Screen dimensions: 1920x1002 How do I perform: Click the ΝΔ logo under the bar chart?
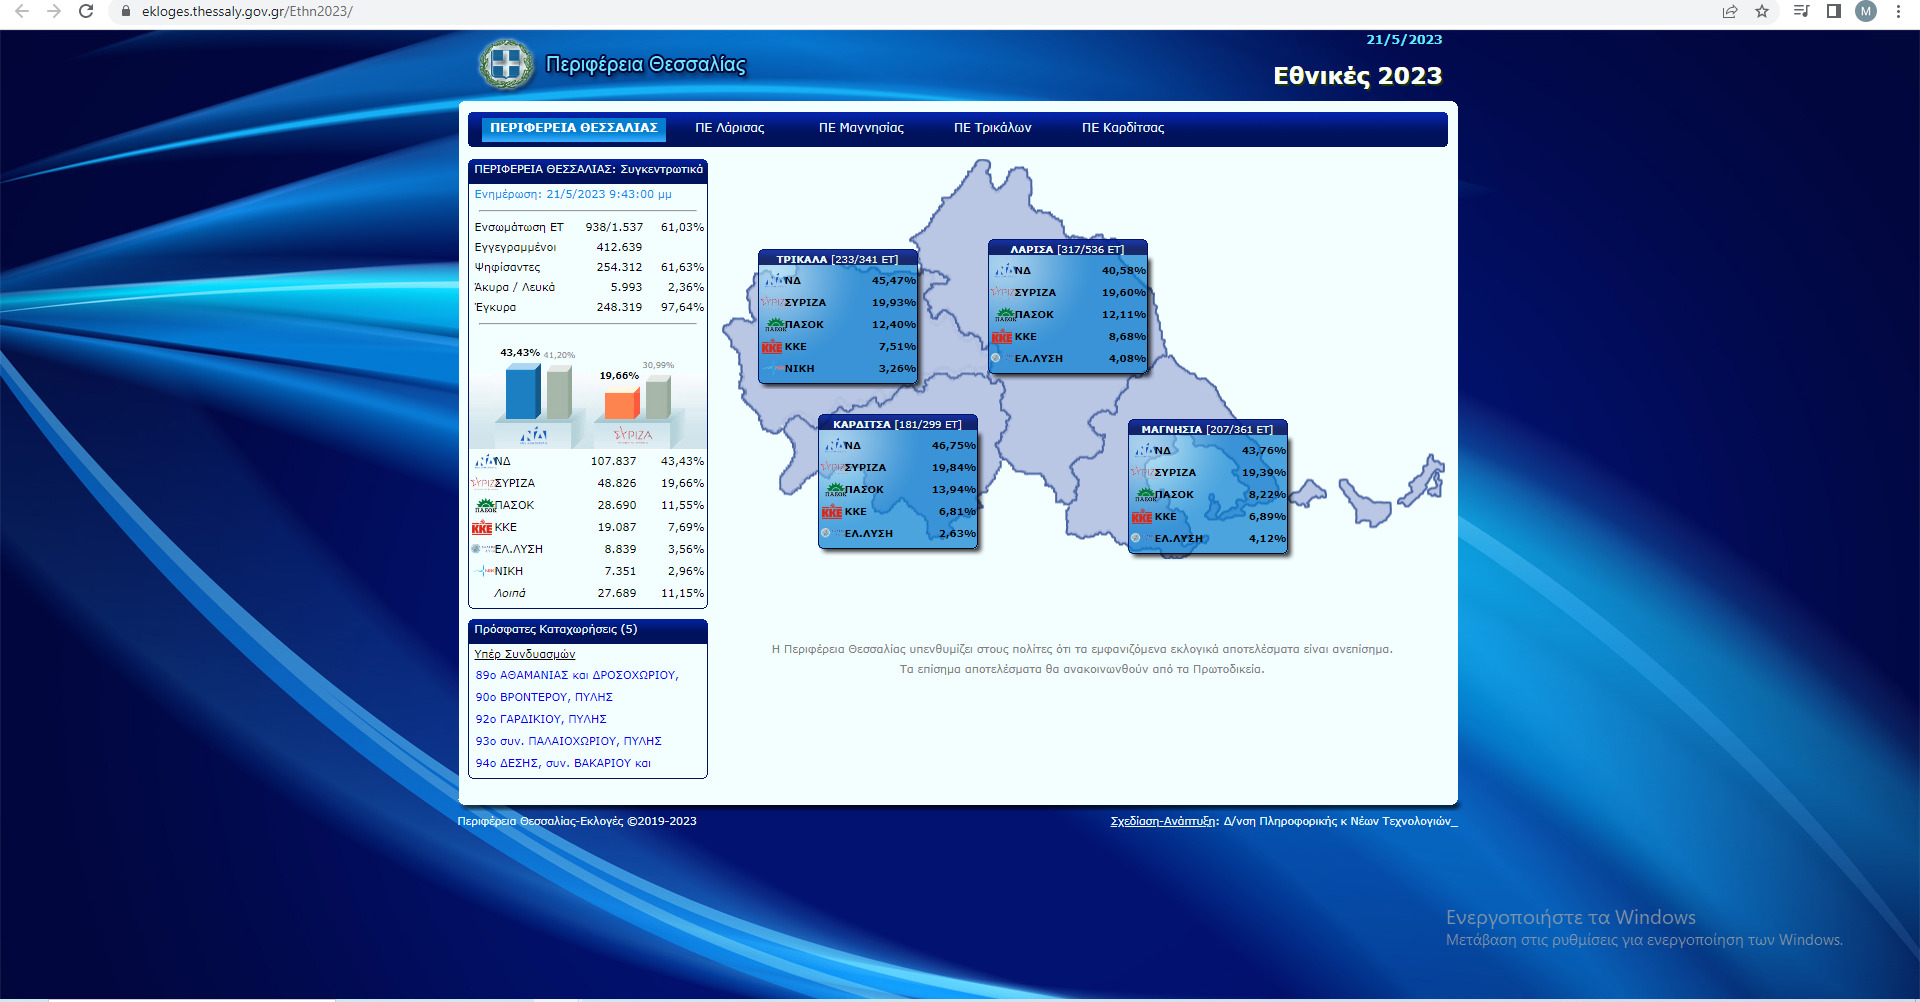[534, 435]
